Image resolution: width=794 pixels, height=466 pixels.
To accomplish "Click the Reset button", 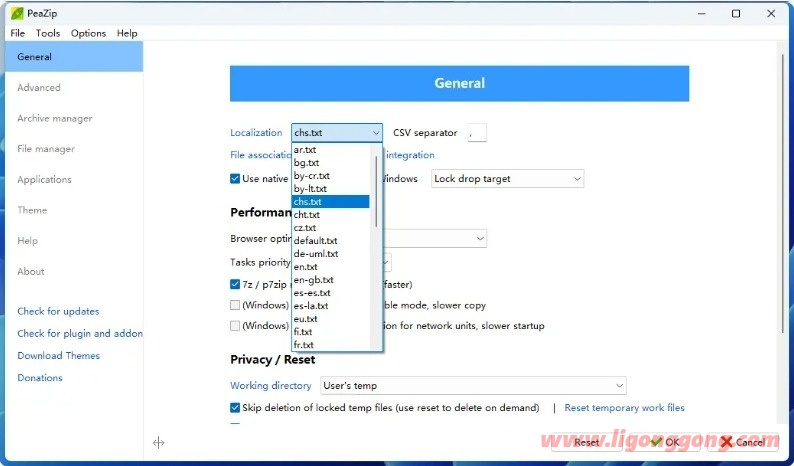I will (586, 442).
